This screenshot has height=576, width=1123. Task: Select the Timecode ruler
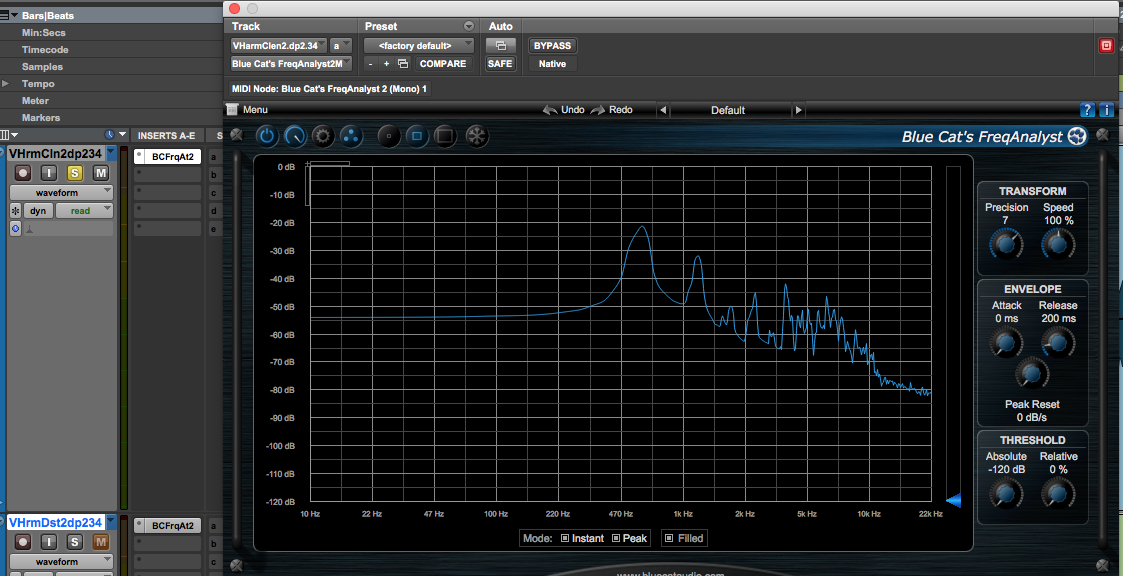tap(45, 49)
